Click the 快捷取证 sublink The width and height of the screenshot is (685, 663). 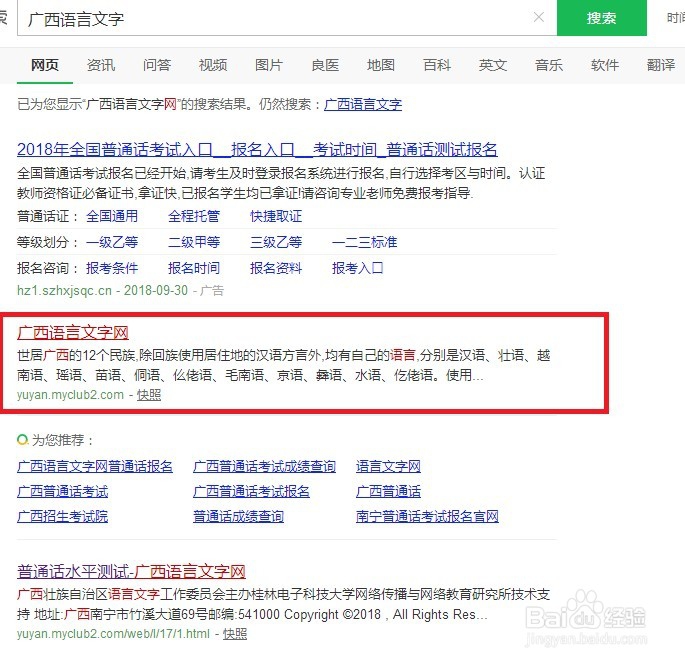coord(276,216)
